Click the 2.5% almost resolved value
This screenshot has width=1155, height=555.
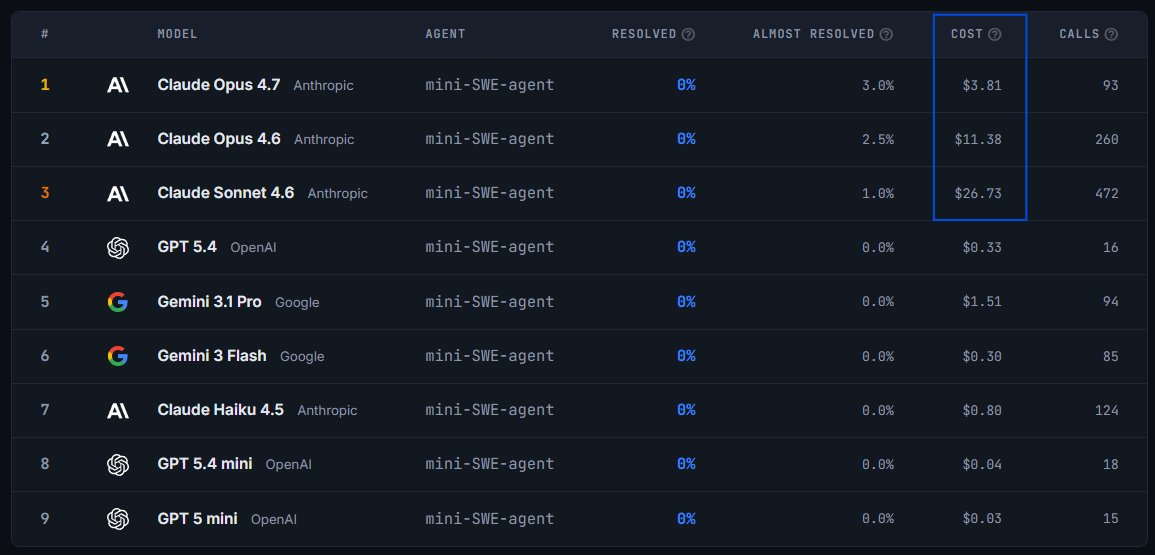pyautogui.click(x=878, y=139)
